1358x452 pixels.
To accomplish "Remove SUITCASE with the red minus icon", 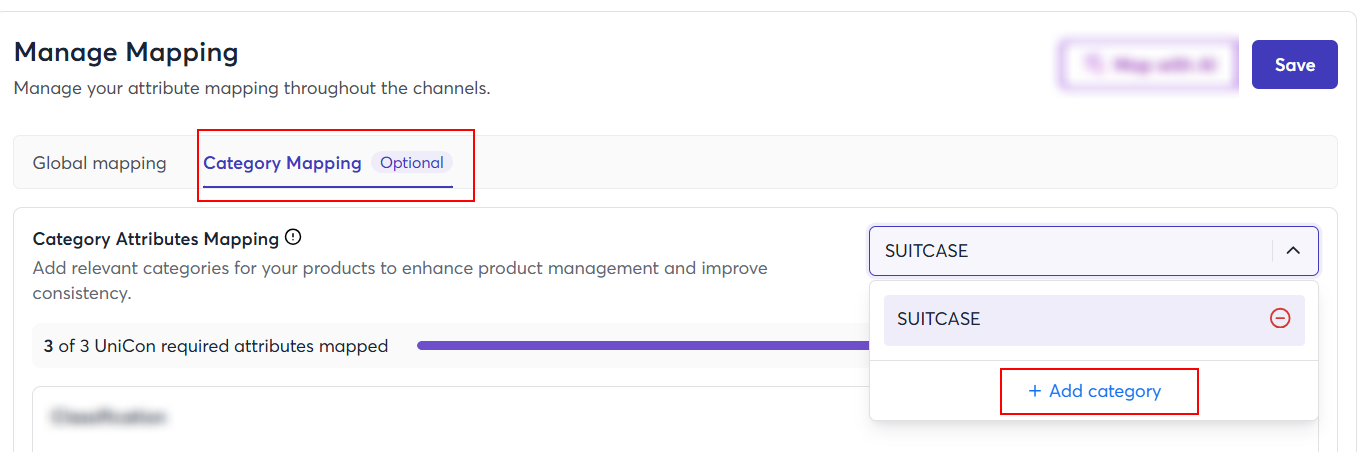I will [1280, 319].
